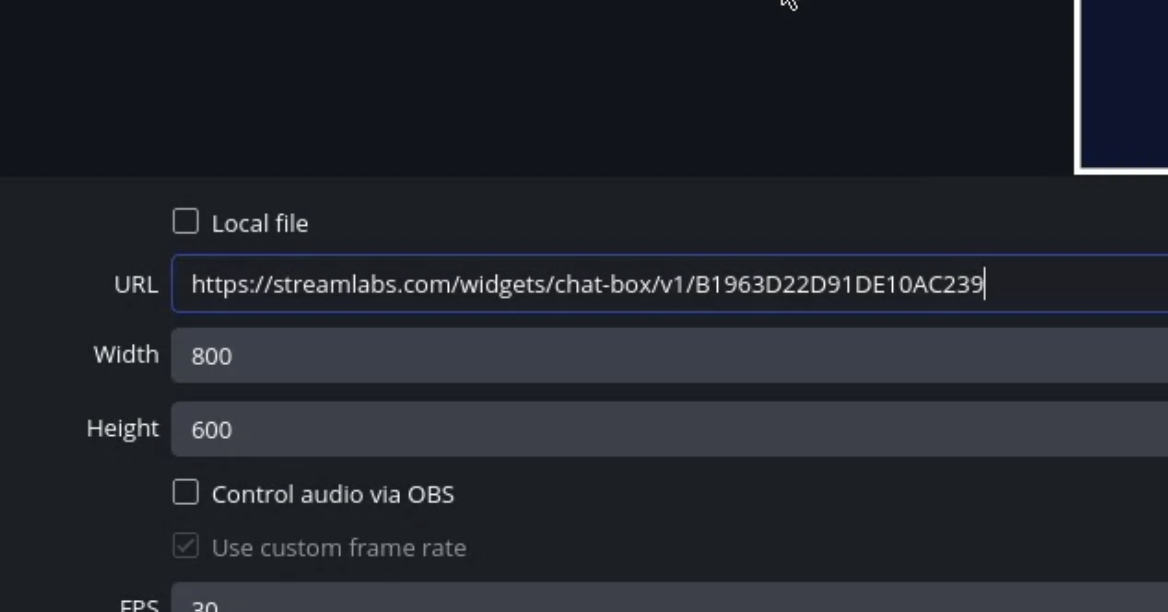This screenshot has height=612, width=1168.
Task: Click the Height label
Action: 121,428
